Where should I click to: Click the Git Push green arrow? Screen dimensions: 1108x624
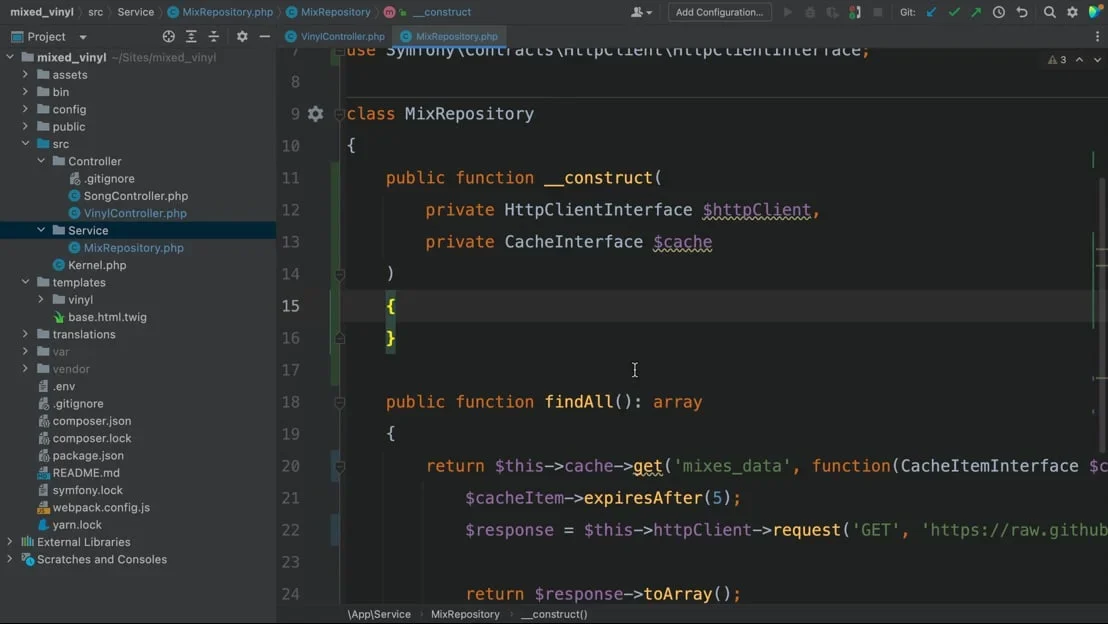(x=976, y=12)
